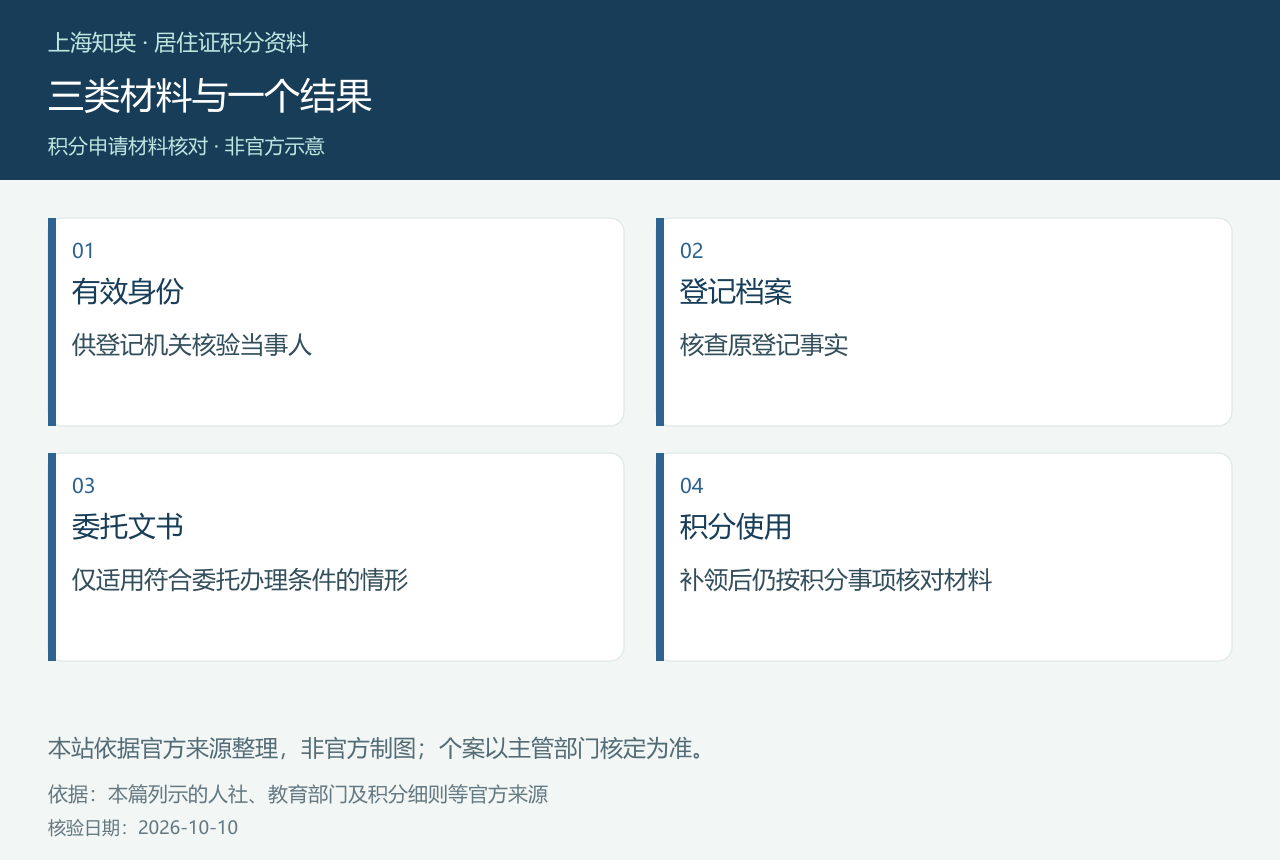Click the subtitle 积分申请材料核对 · 非官方示意

(x=186, y=146)
